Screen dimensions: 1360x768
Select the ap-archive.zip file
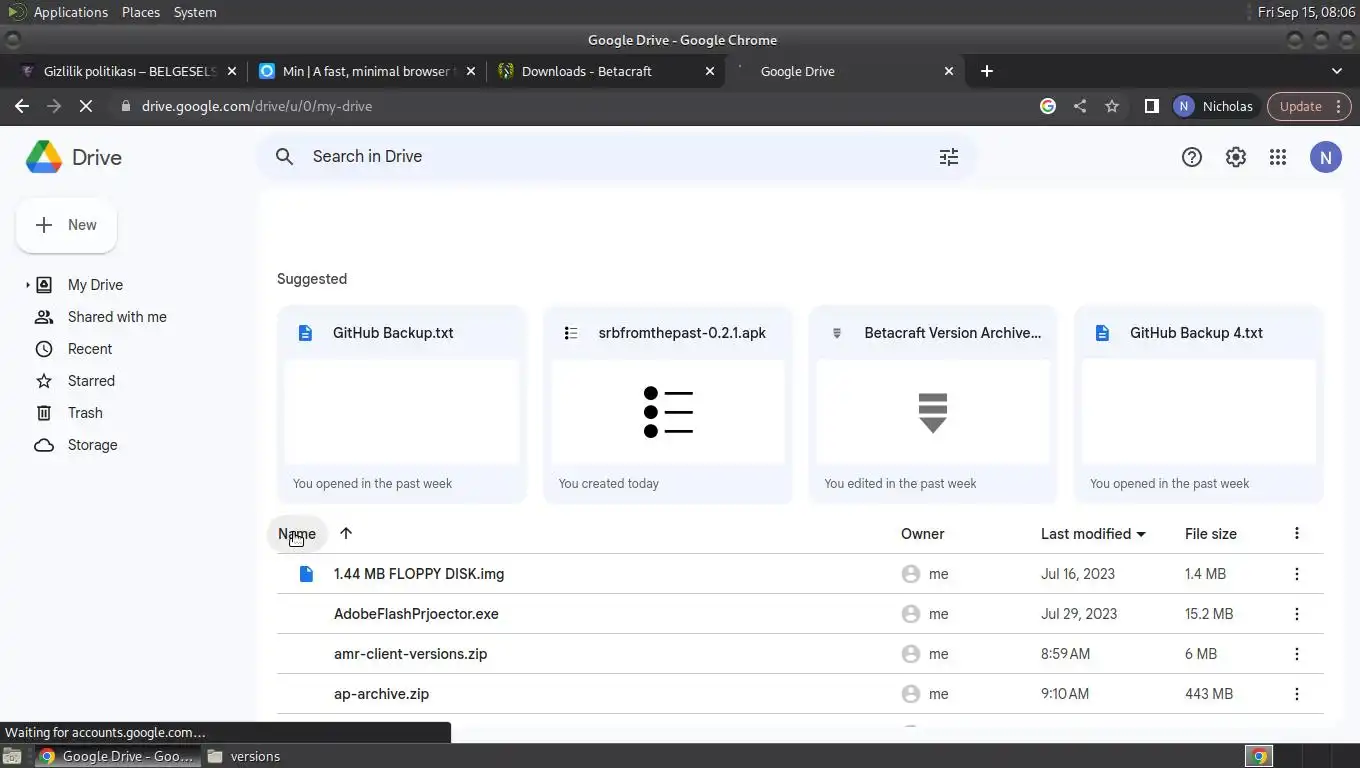tap(800, 694)
